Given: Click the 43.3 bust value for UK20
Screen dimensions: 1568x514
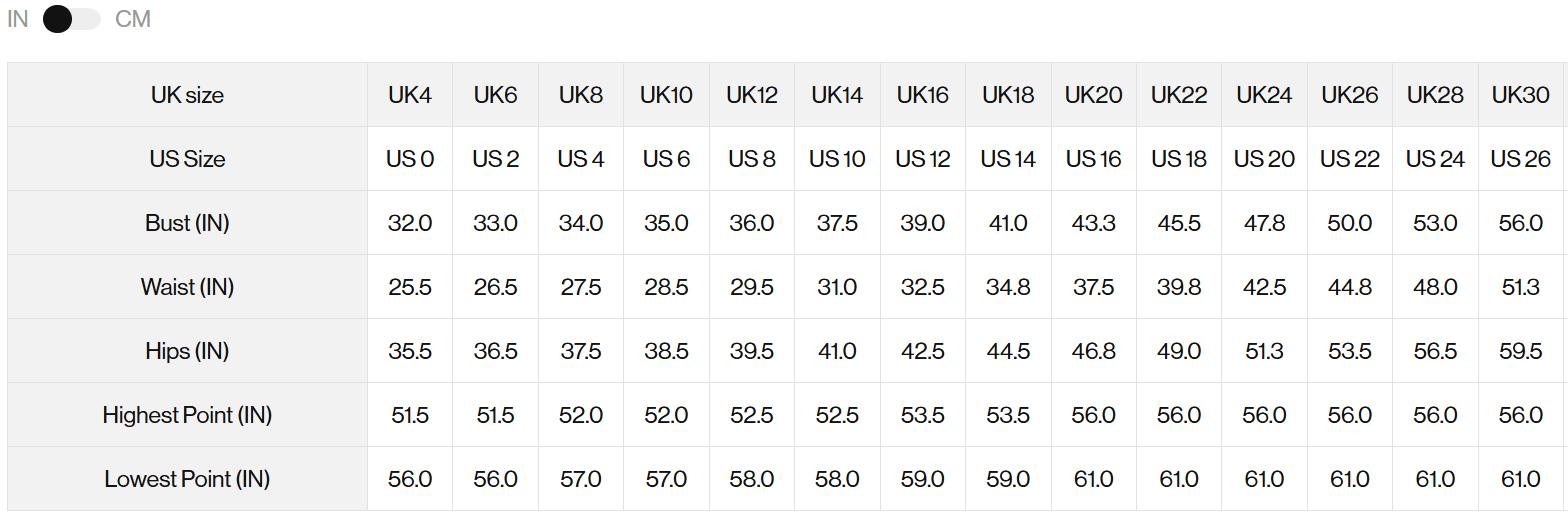Looking at the screenshot, I should pyautogui.click(x=1093, y=223).
